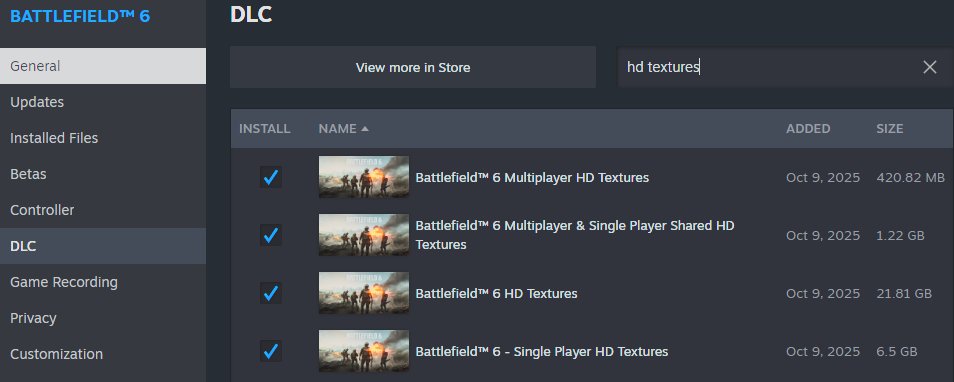This screenshot has width=954, height=382.
Task: Click the added date for Multiplayer HD Textures
Action: pos(823,178)
